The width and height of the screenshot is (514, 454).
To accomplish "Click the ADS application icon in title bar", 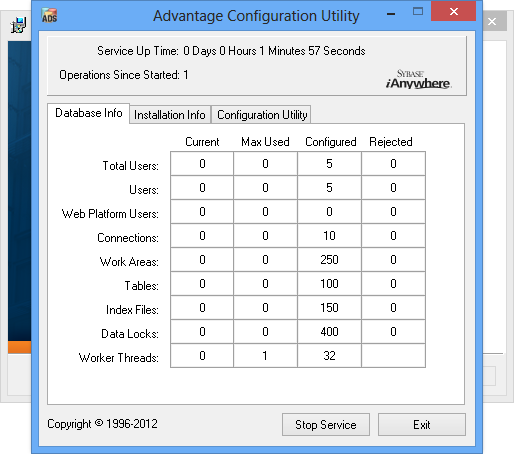I will click(x=49, y=15).
